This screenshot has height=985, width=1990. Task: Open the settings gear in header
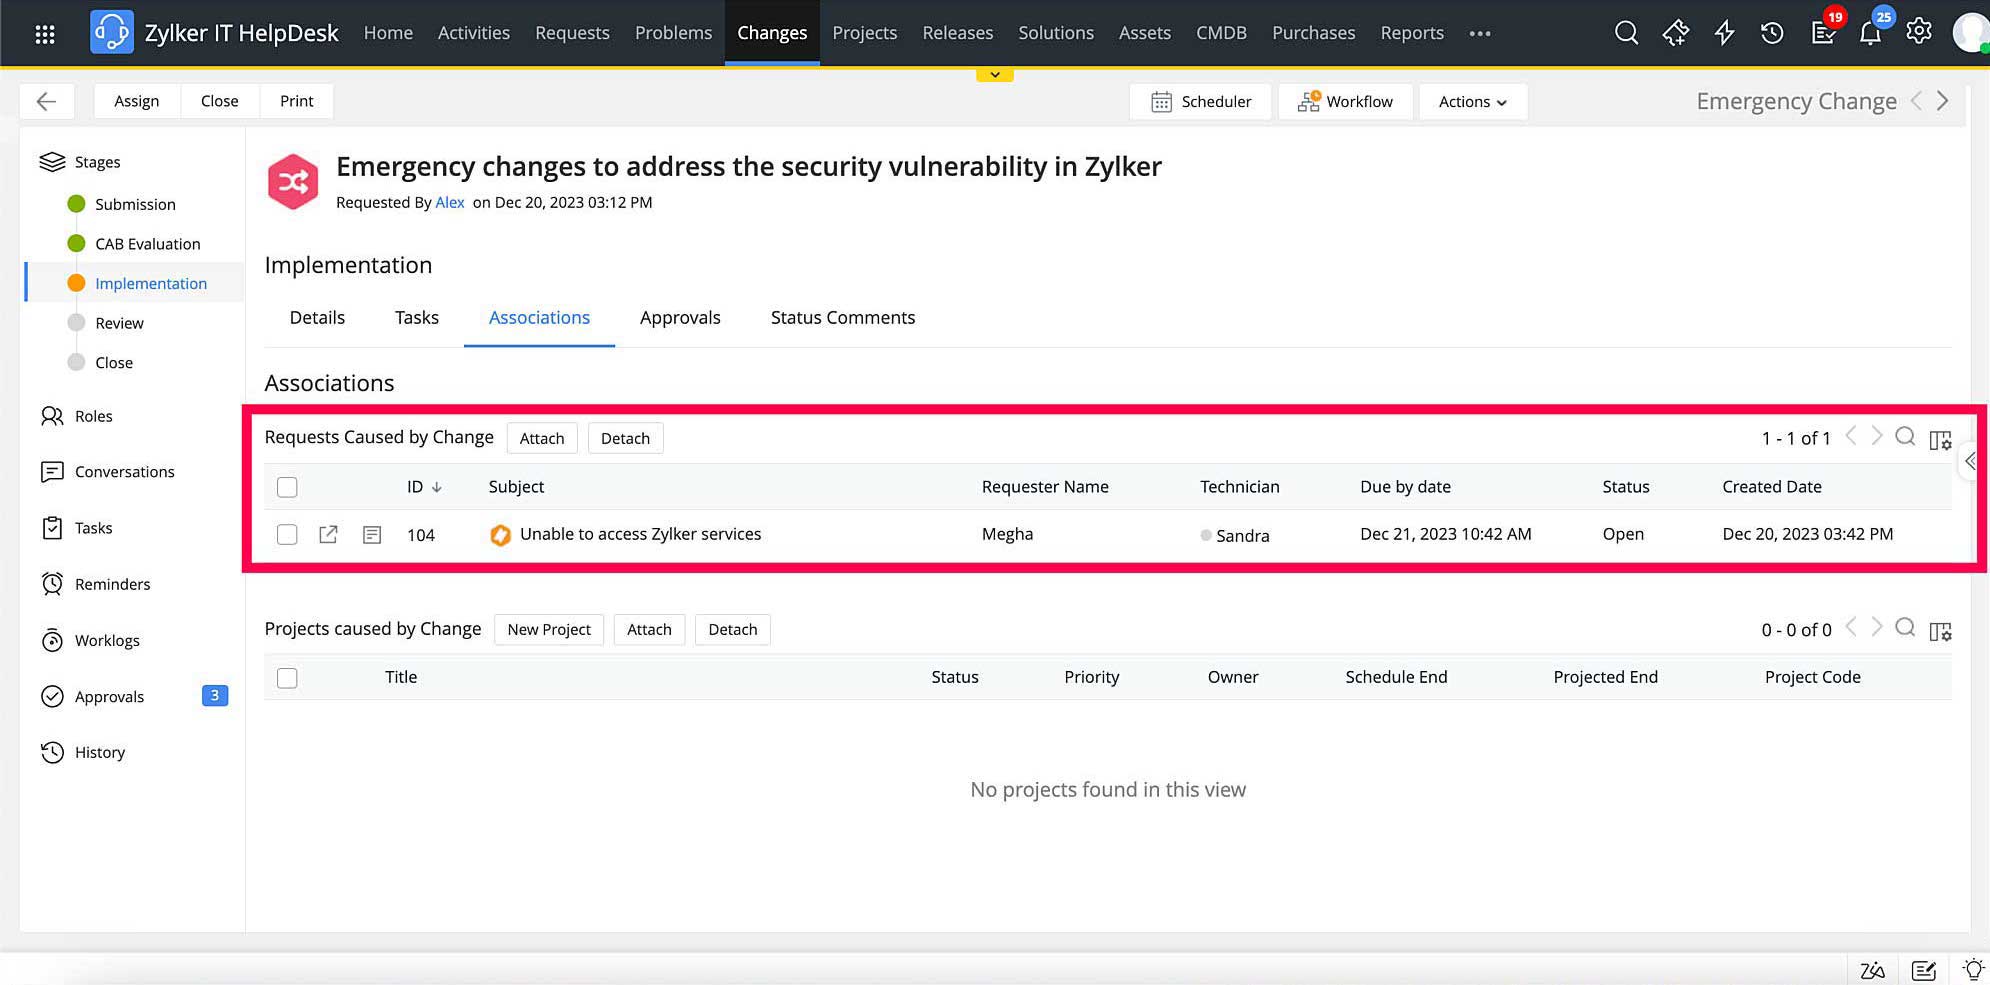tap(1918, 32)
